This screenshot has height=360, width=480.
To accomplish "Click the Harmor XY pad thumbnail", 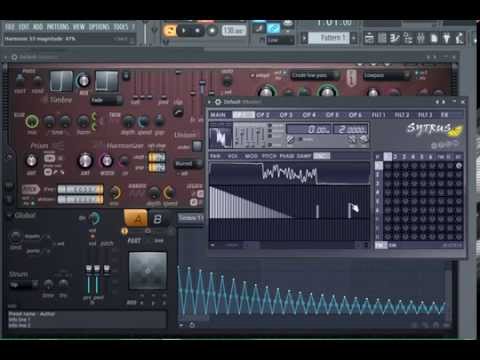I will tap(148, 271).
